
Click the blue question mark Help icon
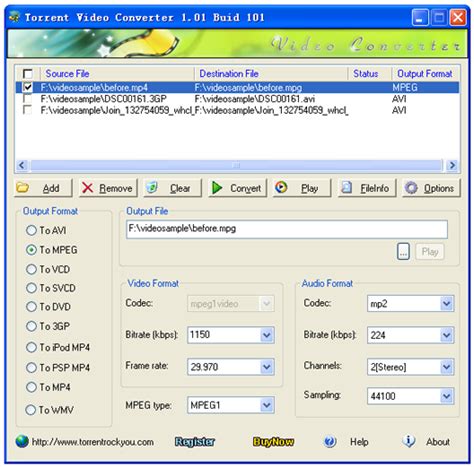330,441
